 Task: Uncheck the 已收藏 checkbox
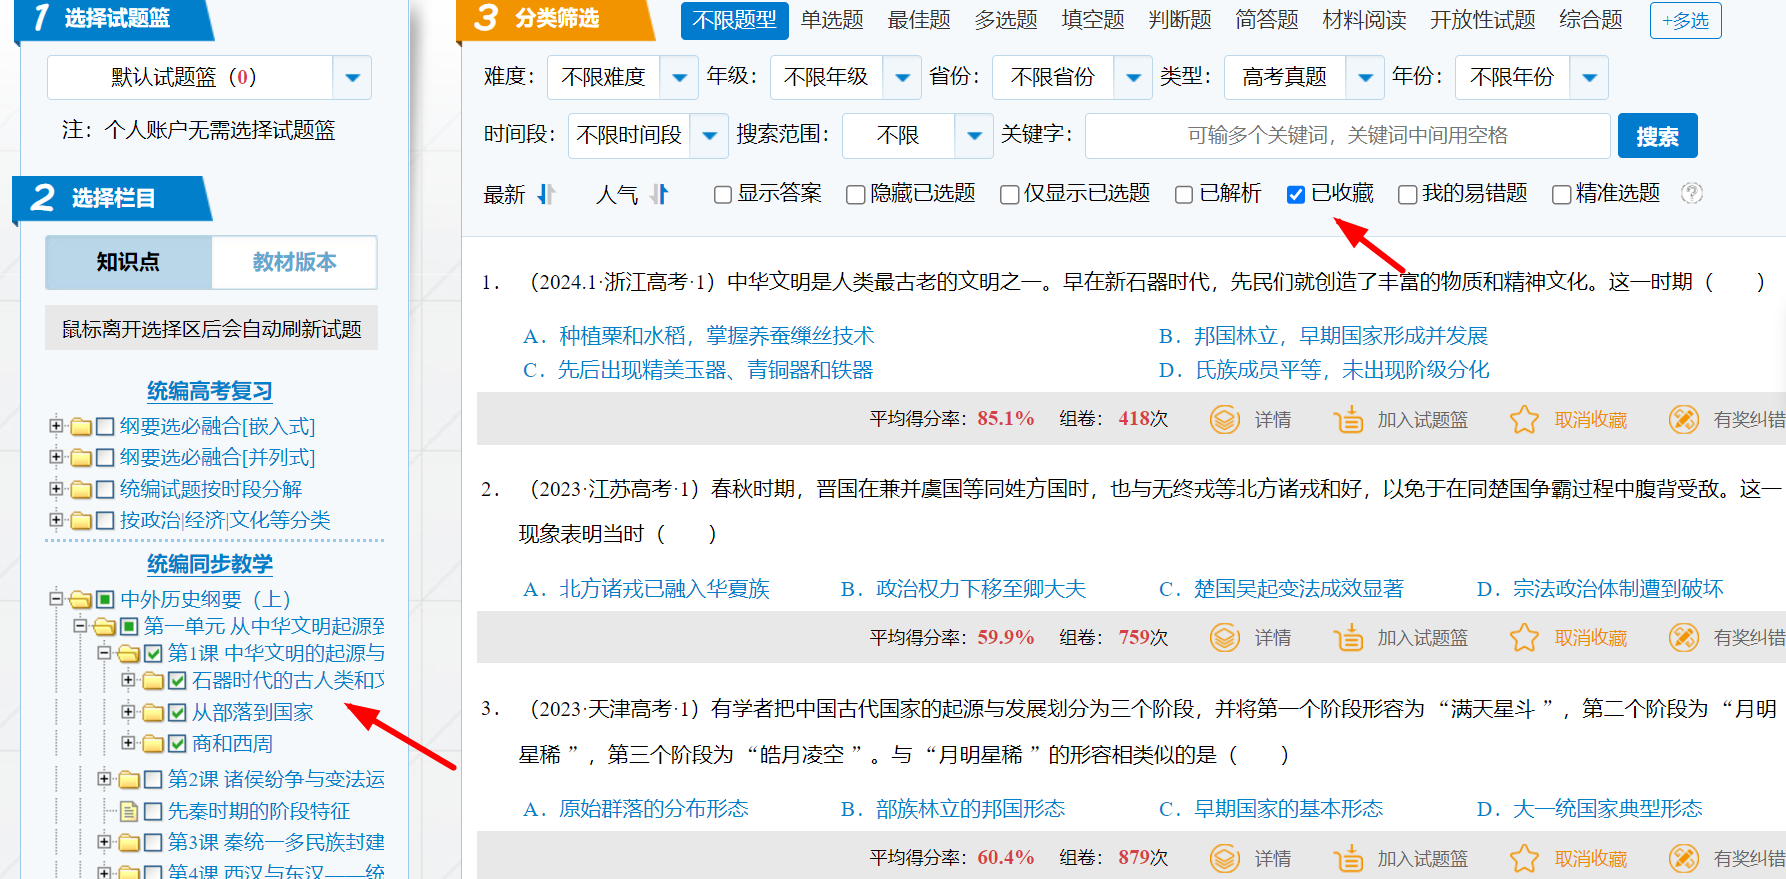coord(1296,195)
